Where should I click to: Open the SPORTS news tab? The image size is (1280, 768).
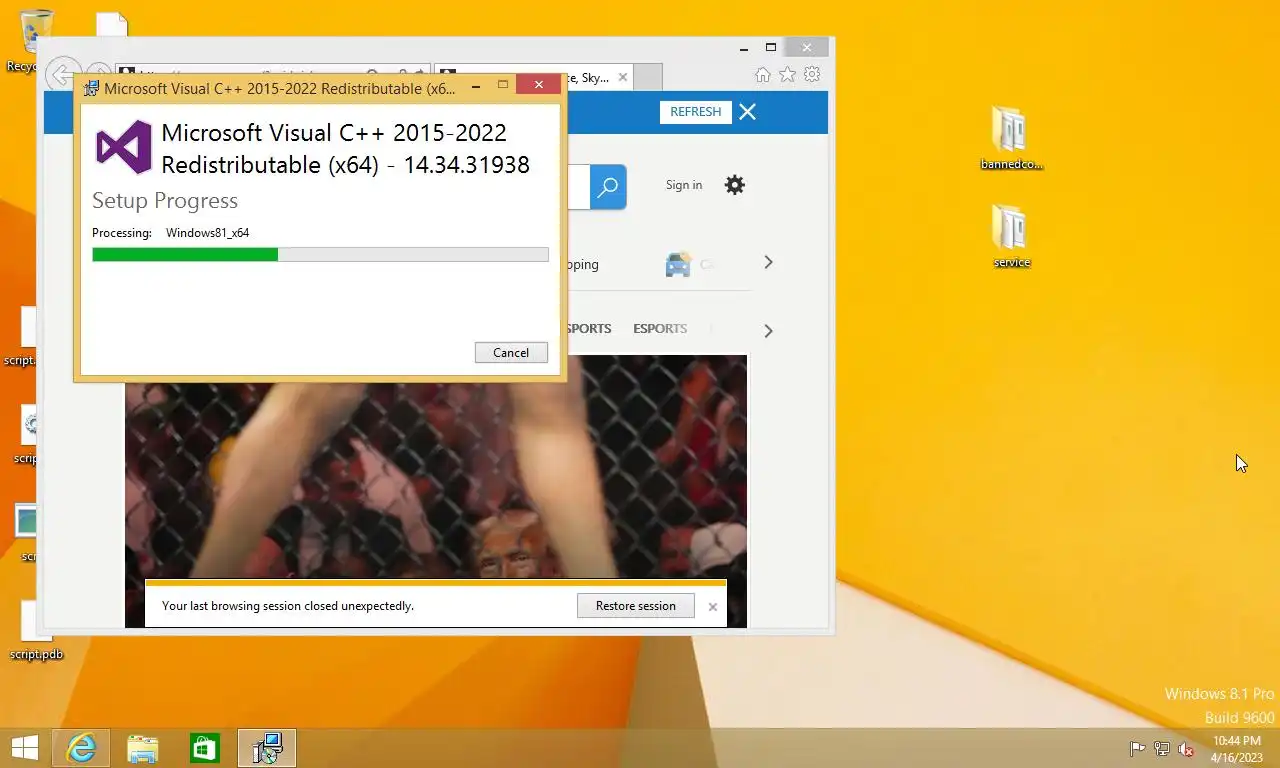[589, 328]
